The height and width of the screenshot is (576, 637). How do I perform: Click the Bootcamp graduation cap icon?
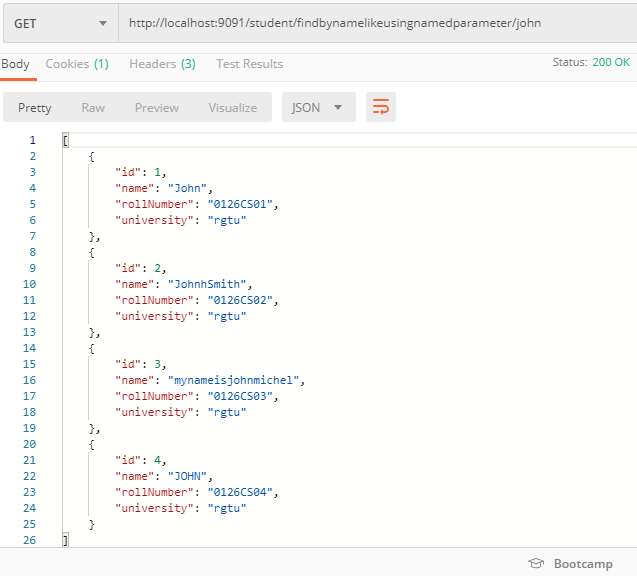(x=536, y=564)
